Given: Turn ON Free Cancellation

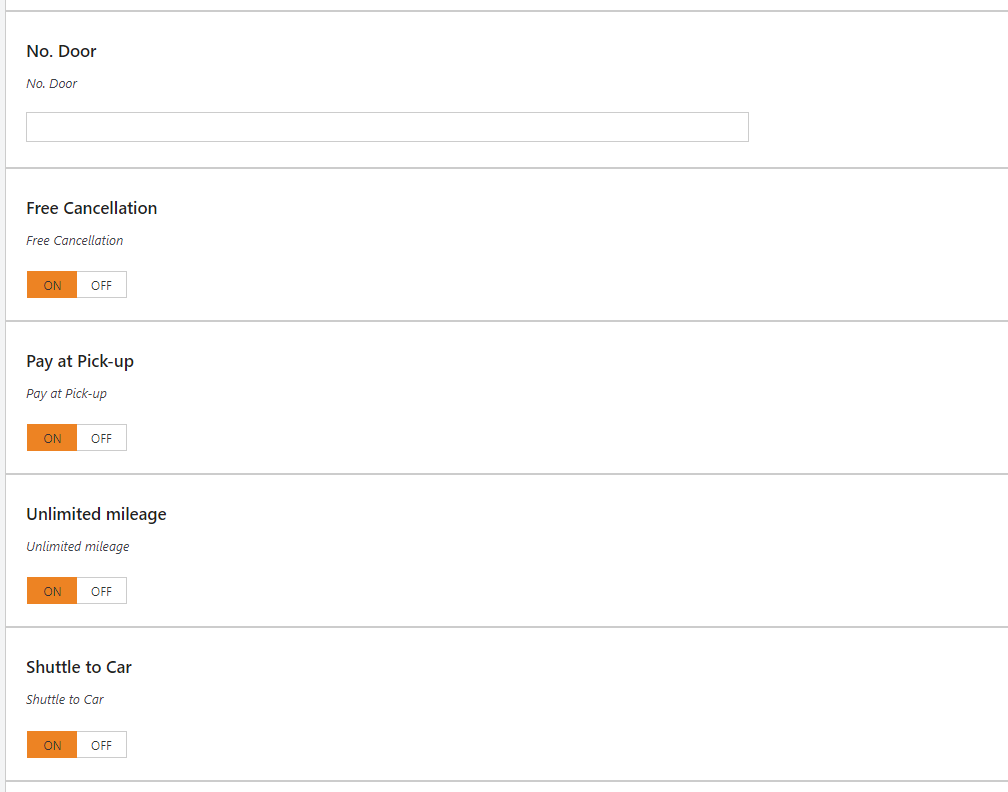Looking at the screenshot, I should [52, 285].
